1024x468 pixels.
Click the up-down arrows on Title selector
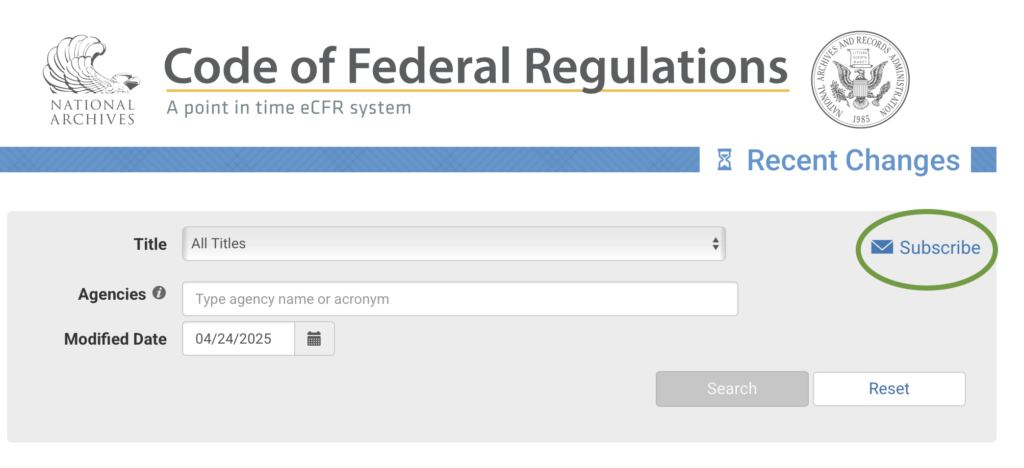(x=715, y=244)
